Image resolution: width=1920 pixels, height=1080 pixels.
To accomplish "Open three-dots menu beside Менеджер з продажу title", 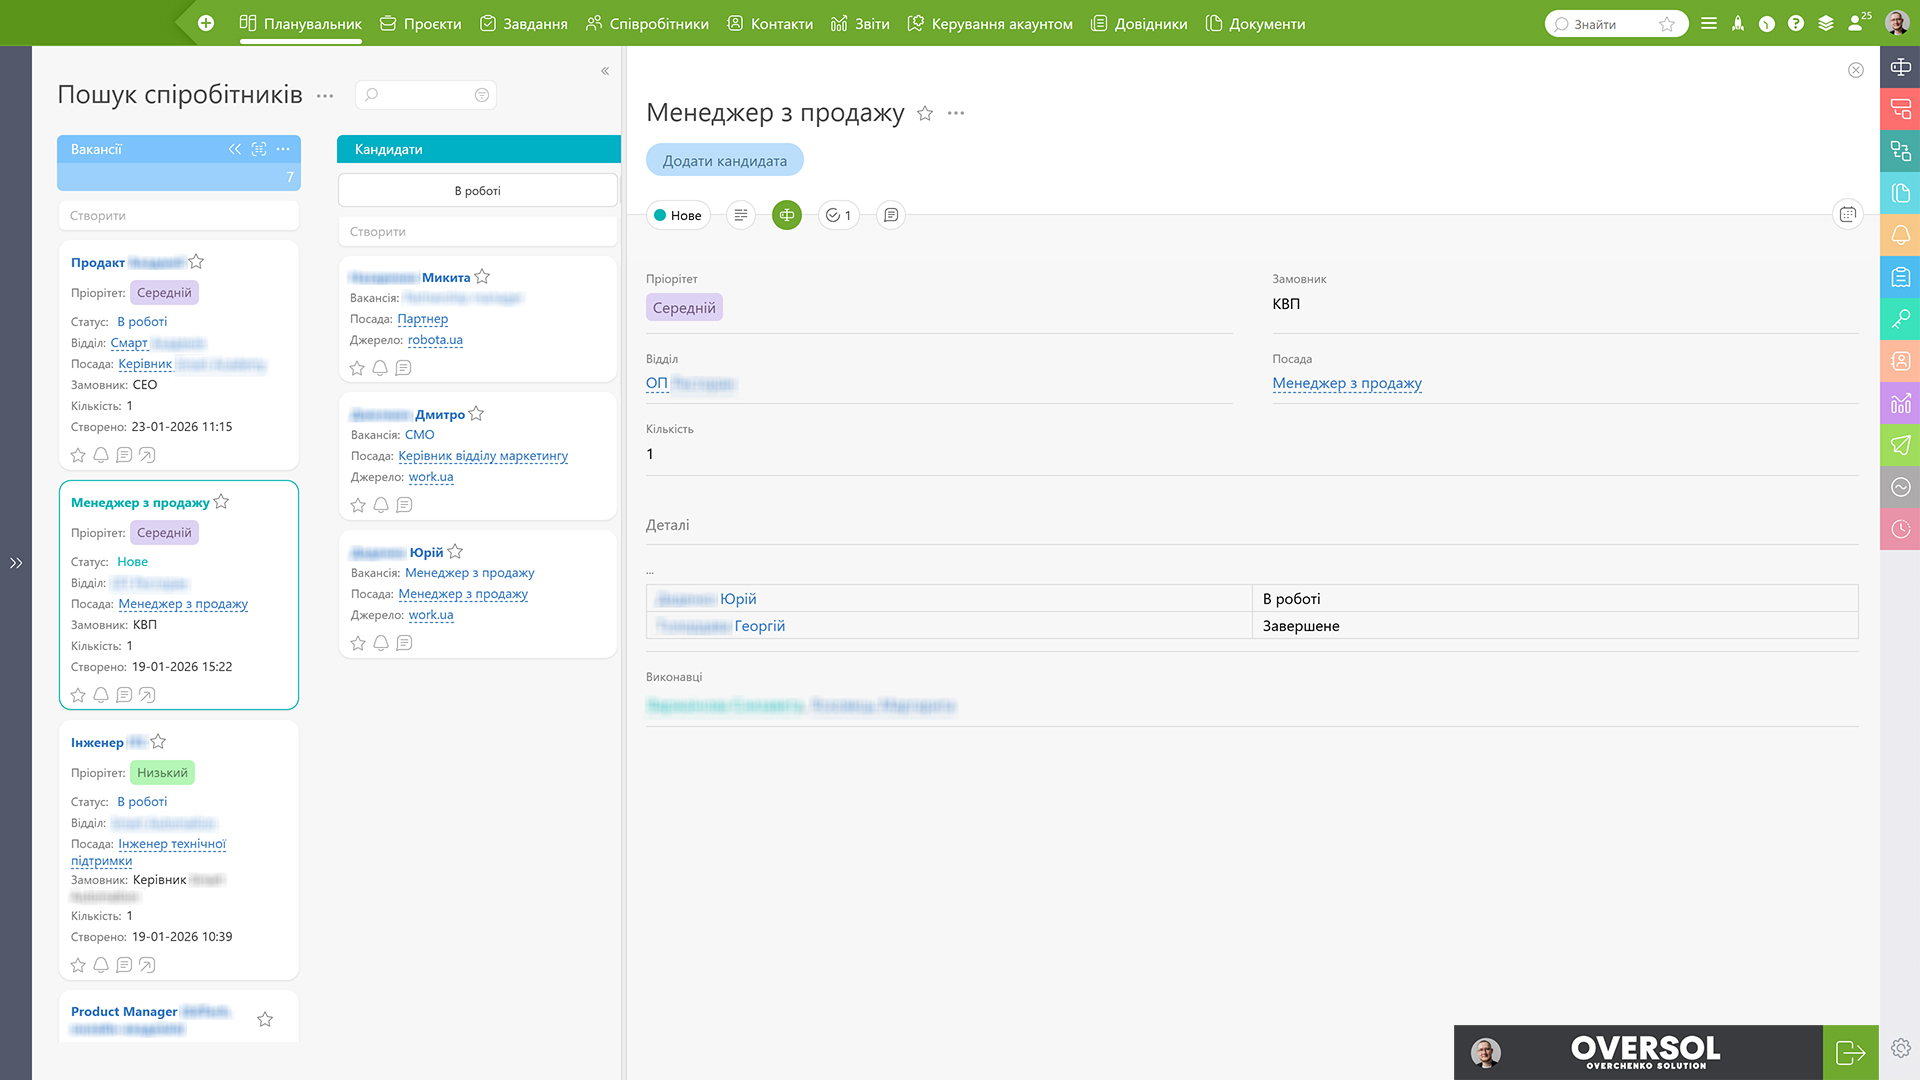I will 956,113.
